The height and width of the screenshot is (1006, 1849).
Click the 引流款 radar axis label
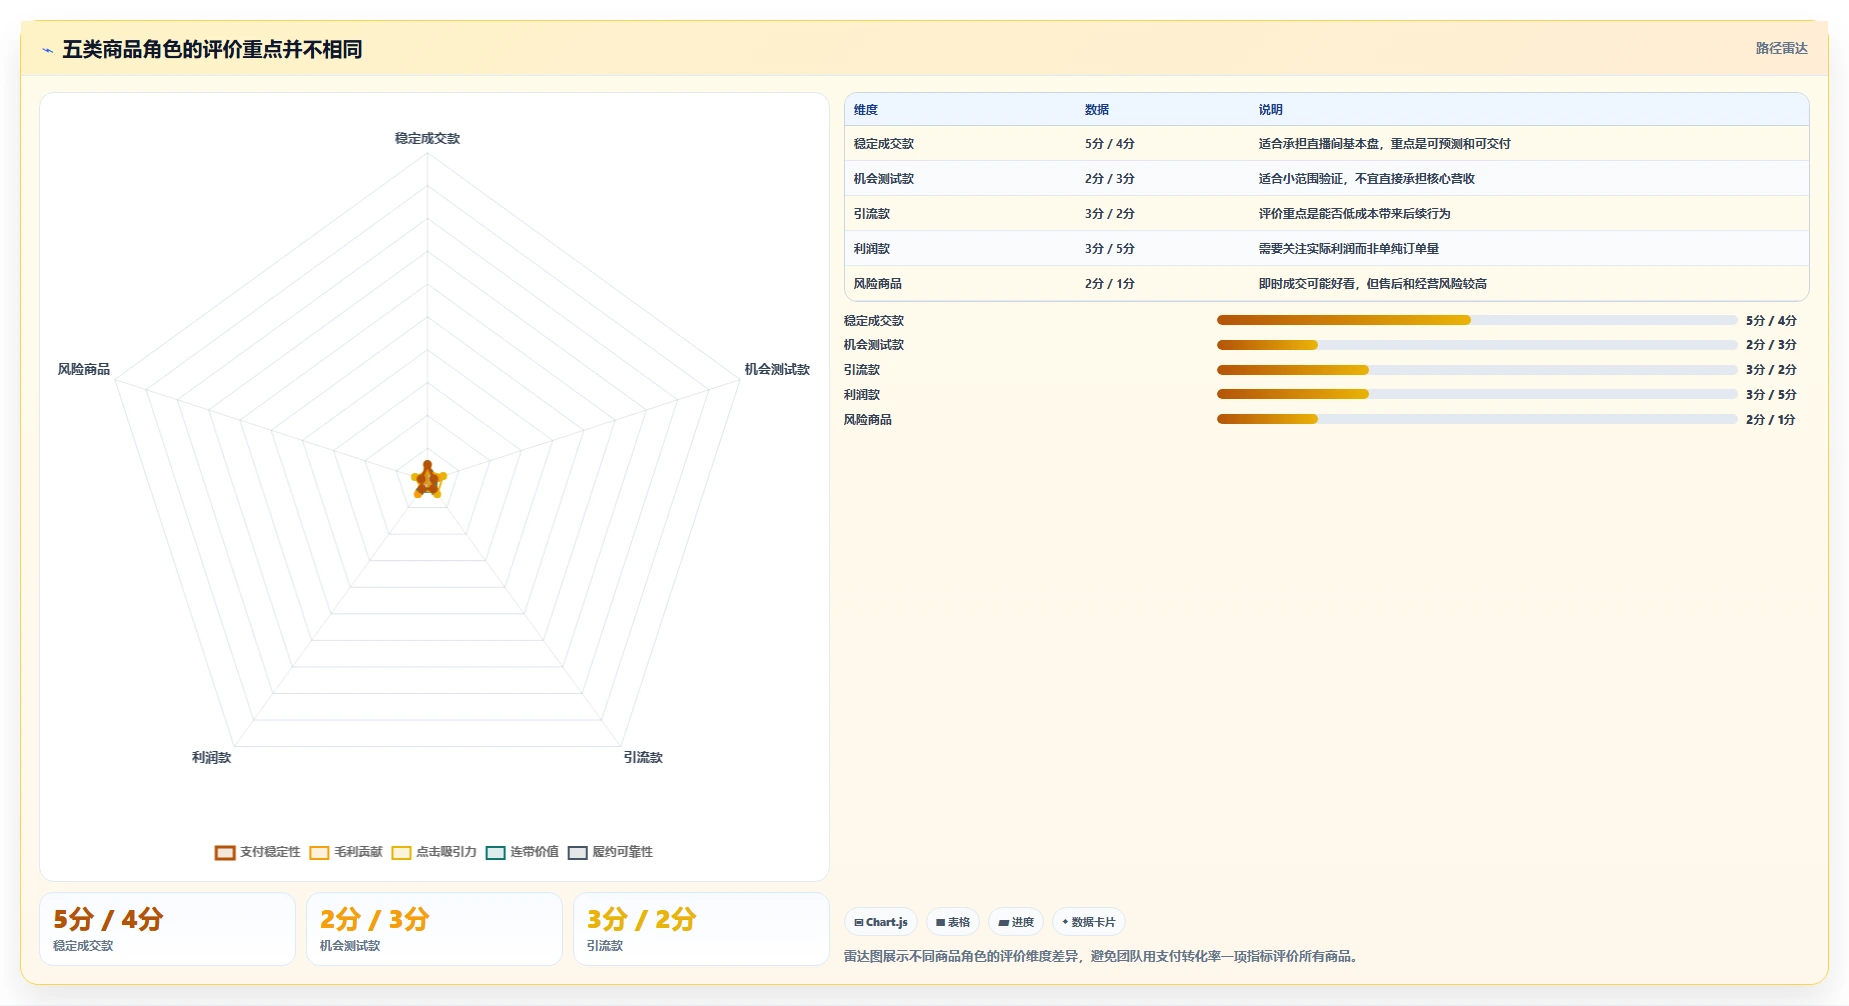tap(643, 758)
